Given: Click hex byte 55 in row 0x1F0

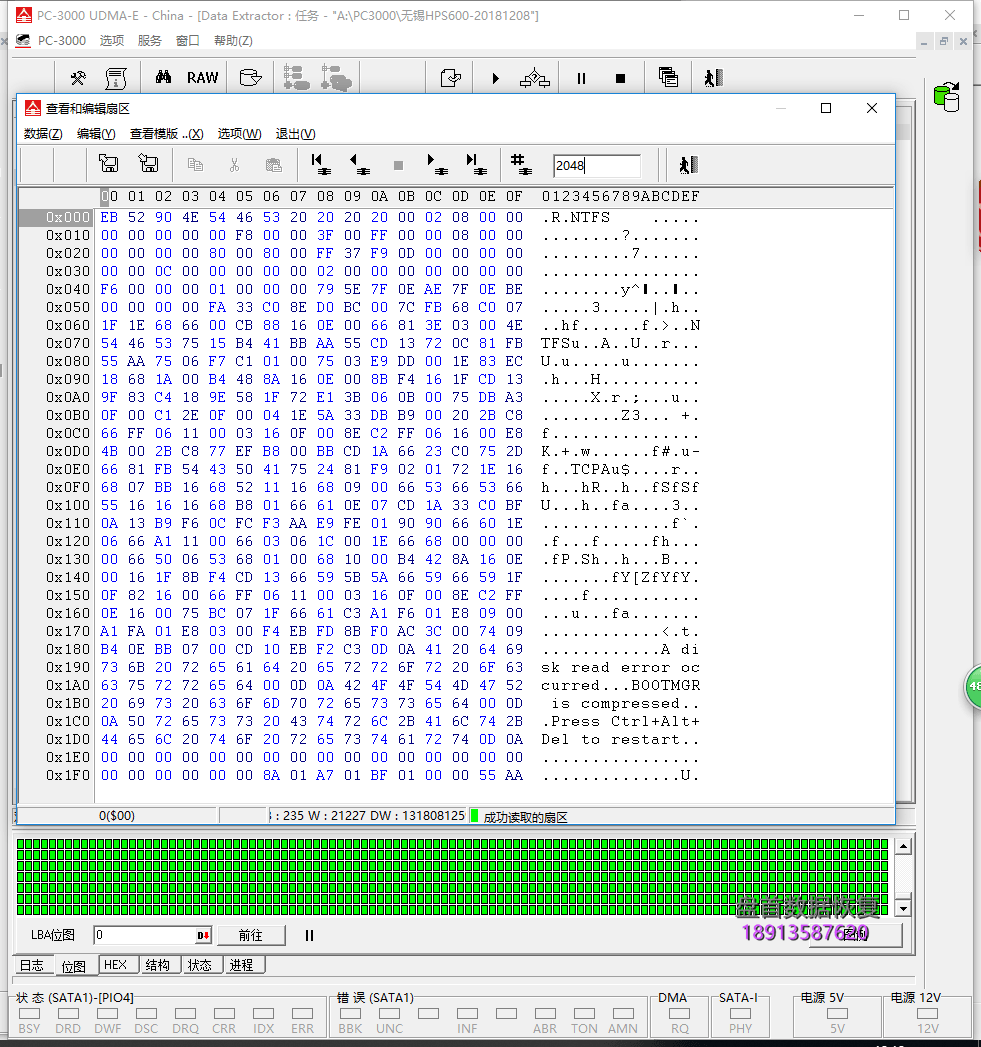Looking at the screenshot, I should (487, 775).
